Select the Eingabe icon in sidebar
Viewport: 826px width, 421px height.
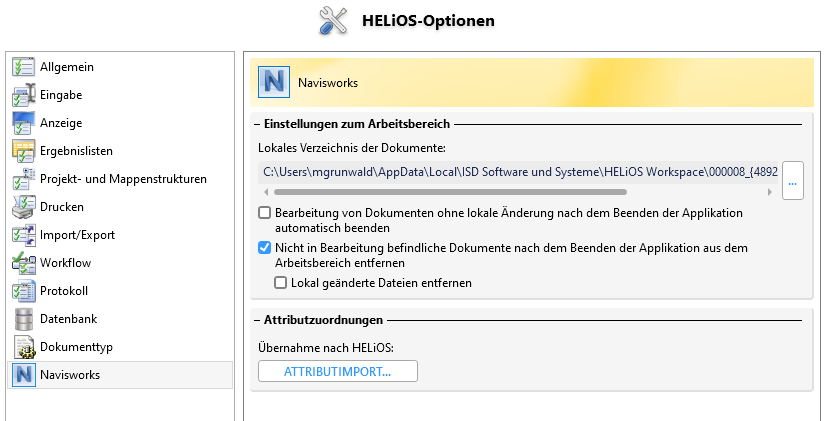[23, 95]
